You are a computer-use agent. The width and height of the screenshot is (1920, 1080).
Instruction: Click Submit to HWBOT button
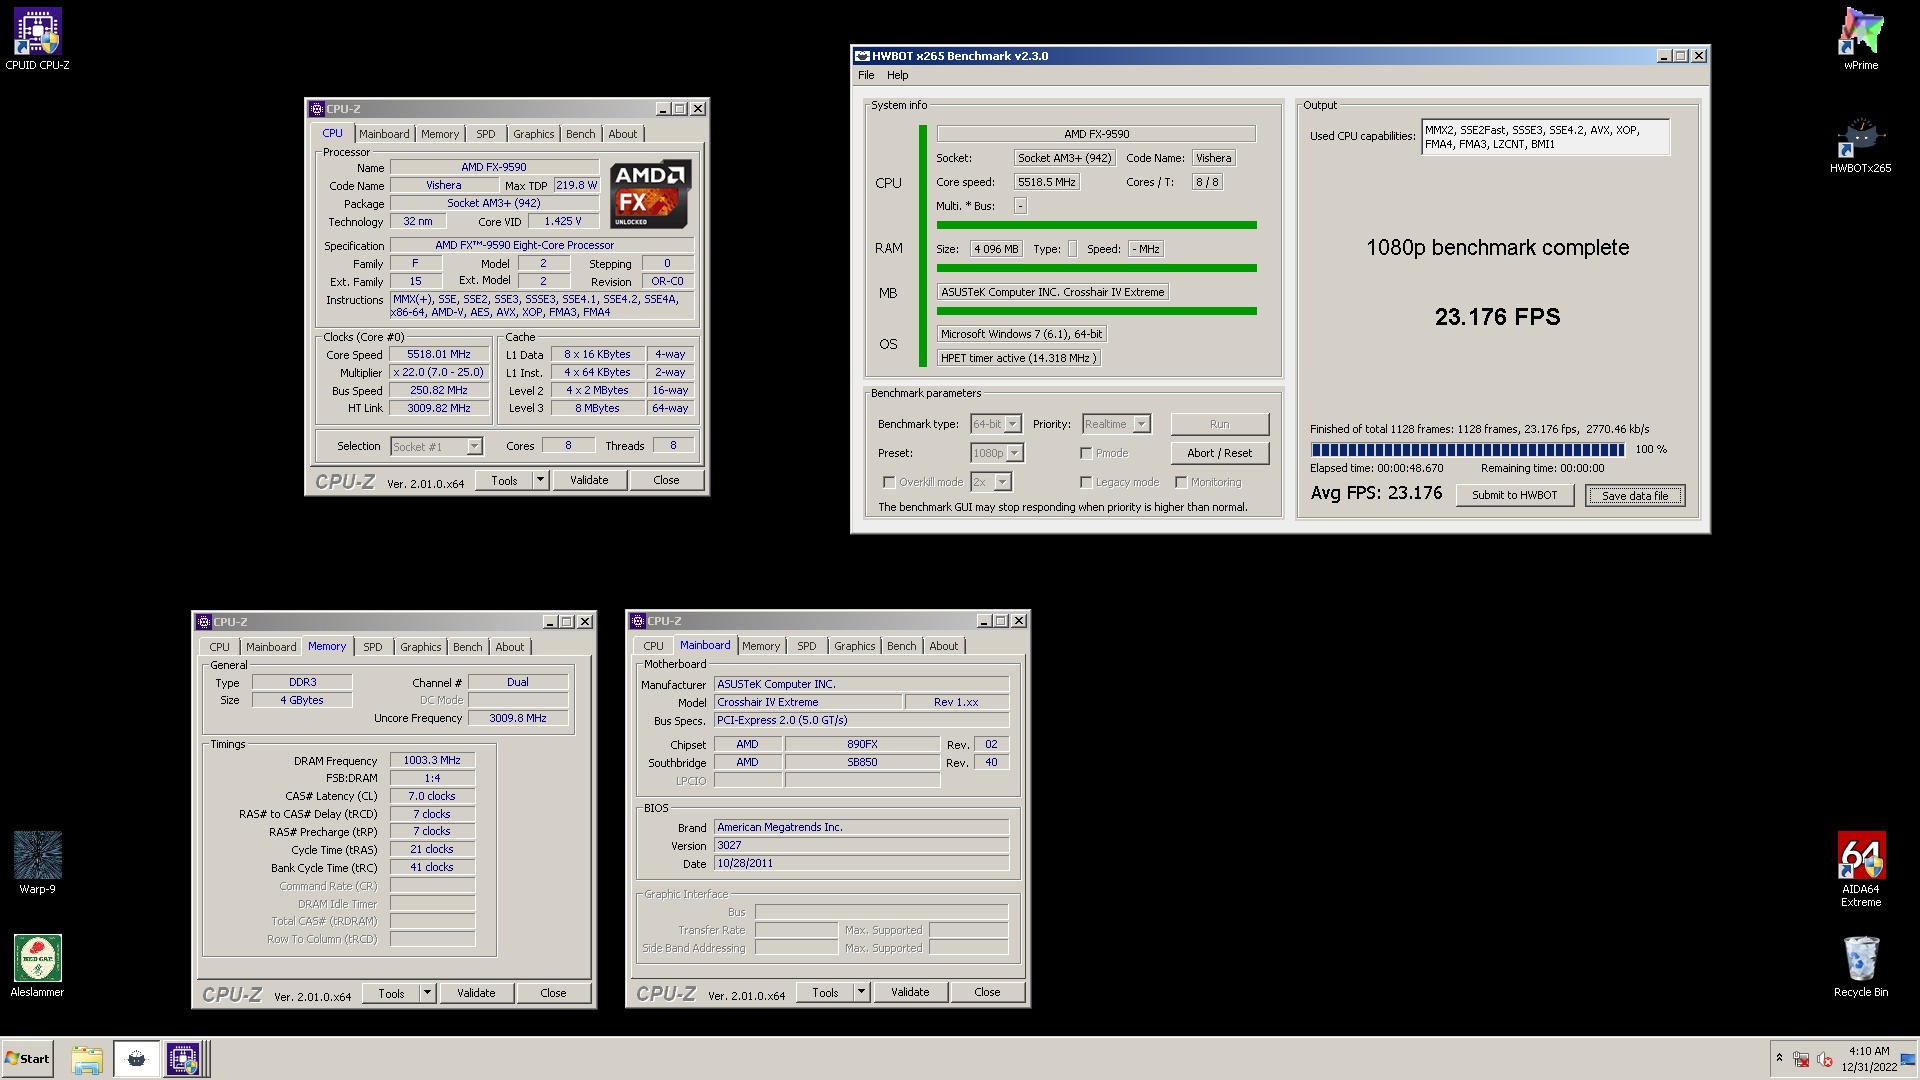click(1514, 495)
